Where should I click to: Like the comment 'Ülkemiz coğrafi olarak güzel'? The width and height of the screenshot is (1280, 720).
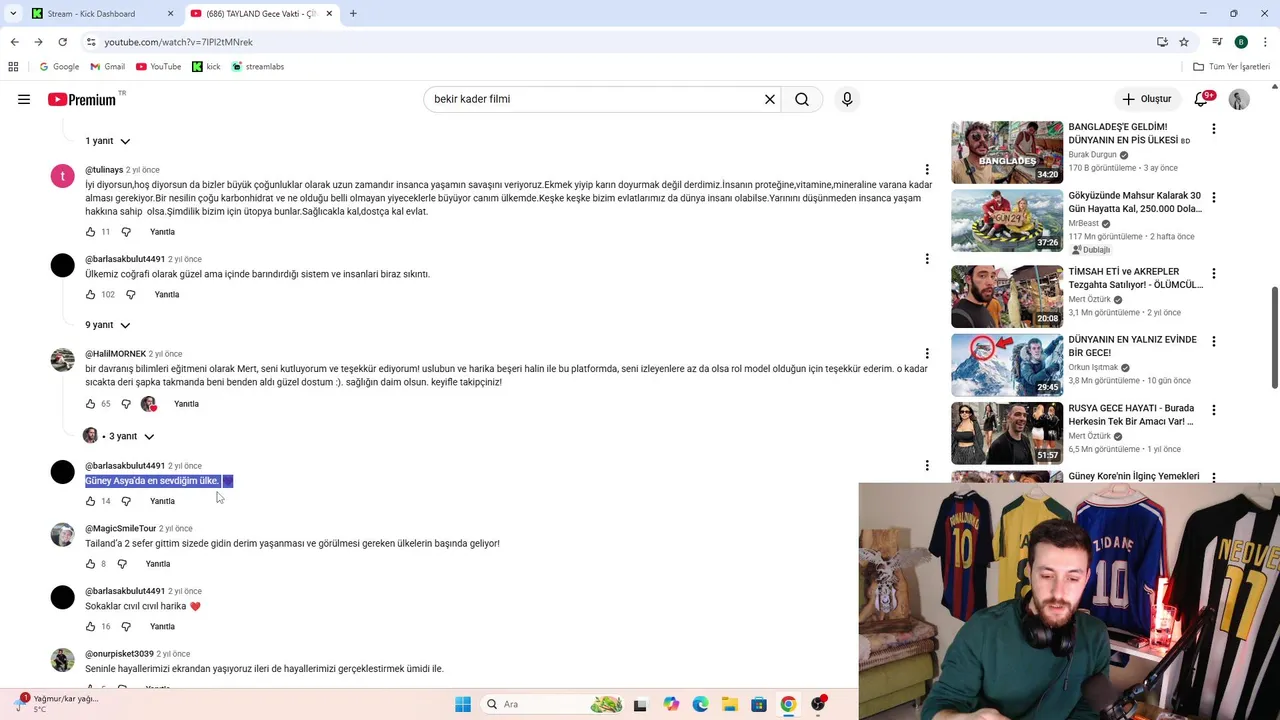90,295
